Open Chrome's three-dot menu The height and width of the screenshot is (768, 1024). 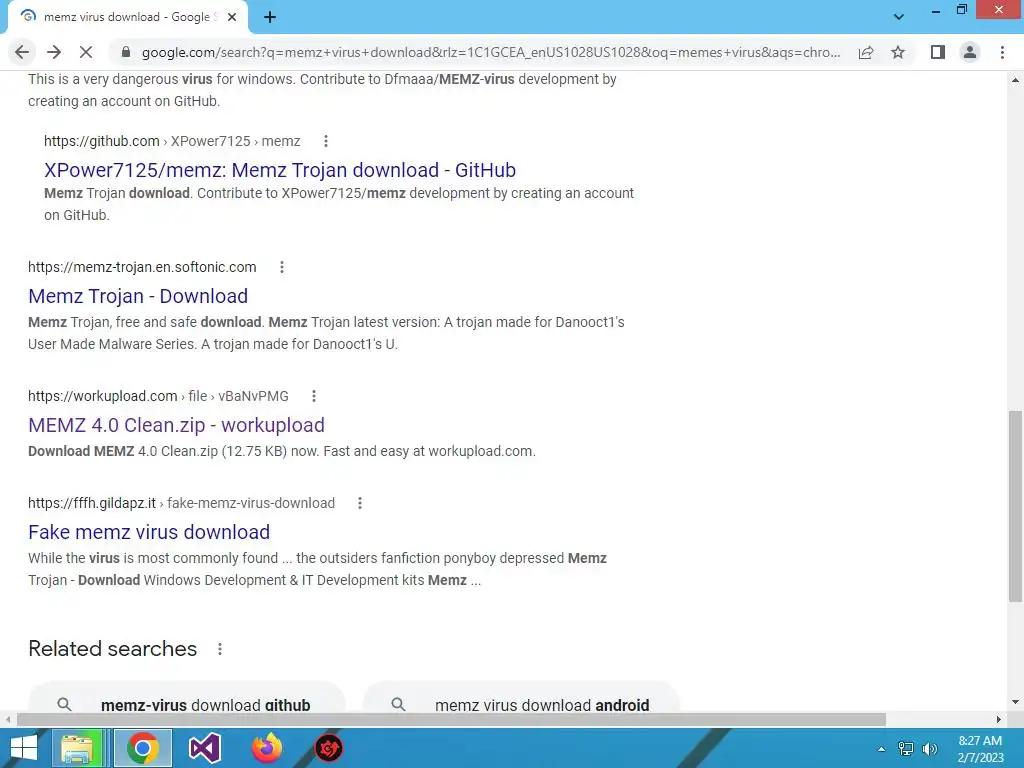coord(1002,52)
